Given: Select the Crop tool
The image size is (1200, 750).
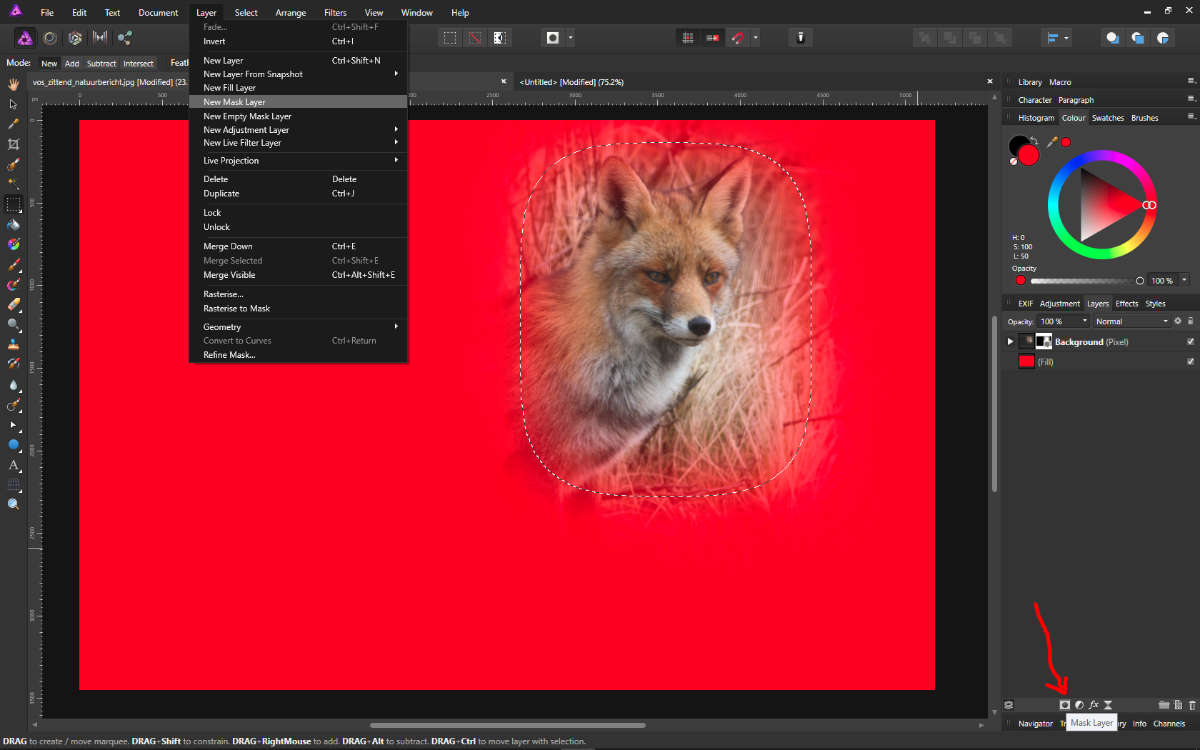Looking at the screenshot, I should pyautogui.click(x=14, y=143).
